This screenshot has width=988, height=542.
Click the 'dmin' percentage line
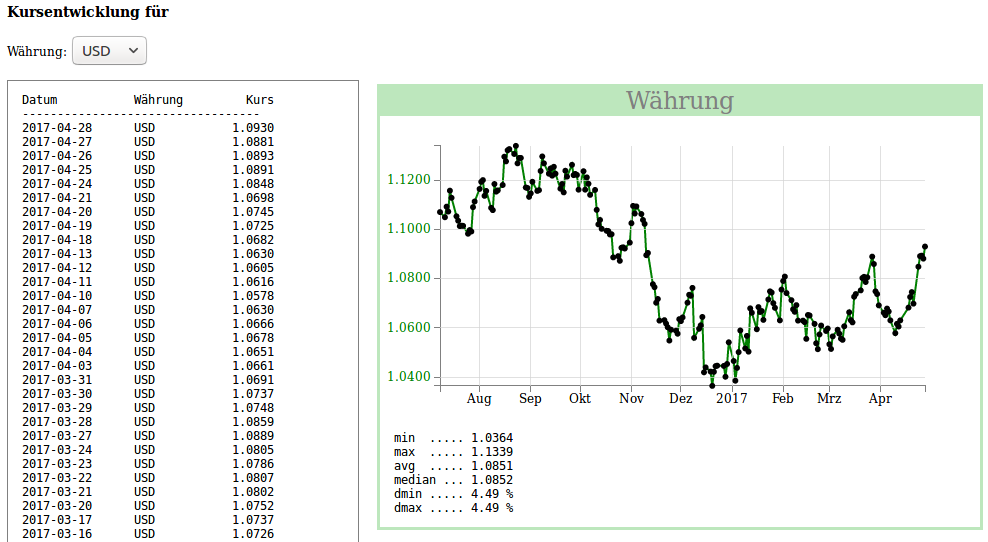453,494
